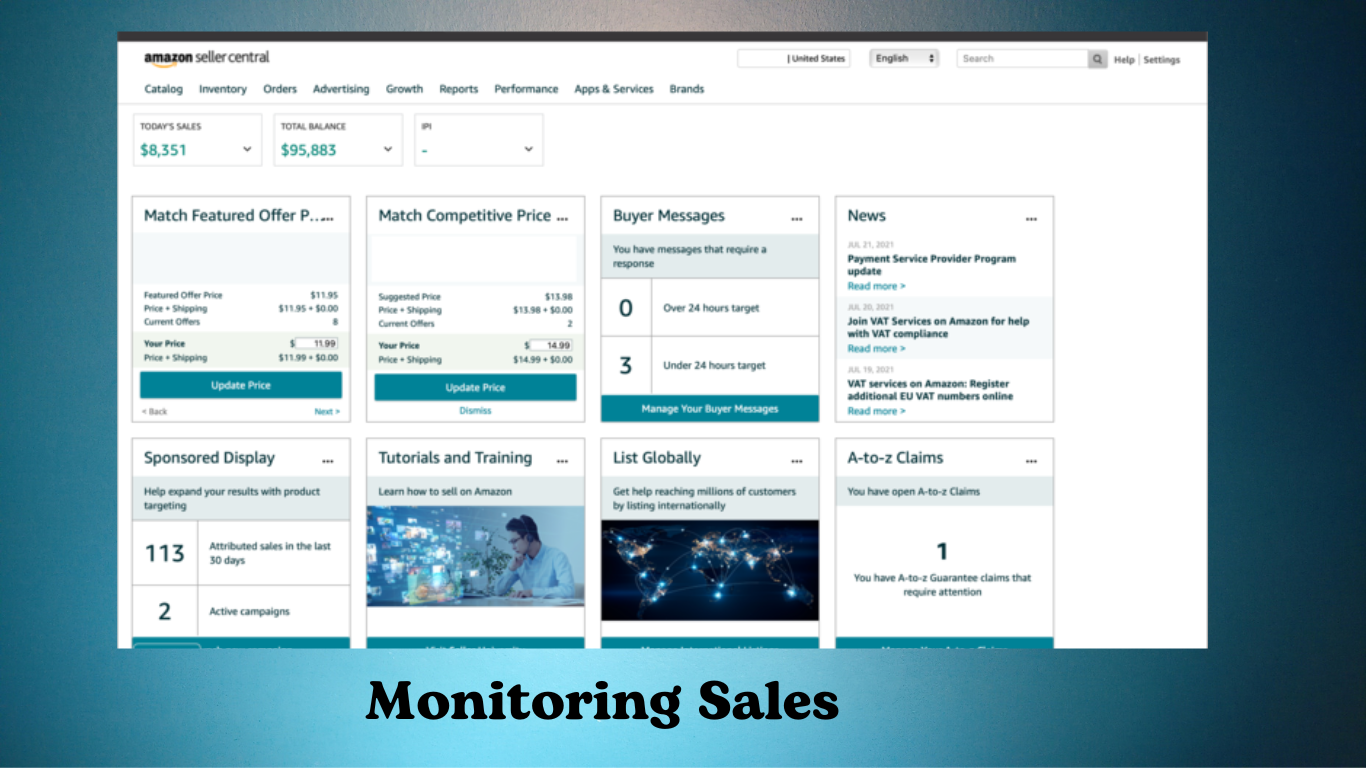Click Today's Sales value $8,351

pos(164,150)
